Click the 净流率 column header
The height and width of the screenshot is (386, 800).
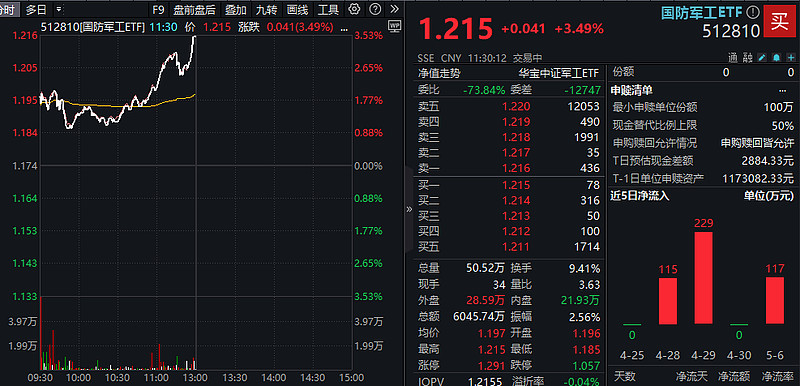point(778,377)
